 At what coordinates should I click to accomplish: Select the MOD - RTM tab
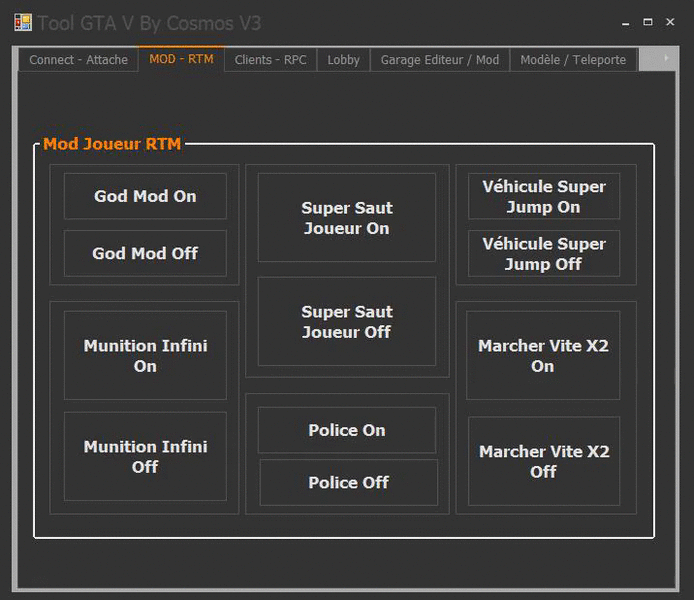pos(181,59)
